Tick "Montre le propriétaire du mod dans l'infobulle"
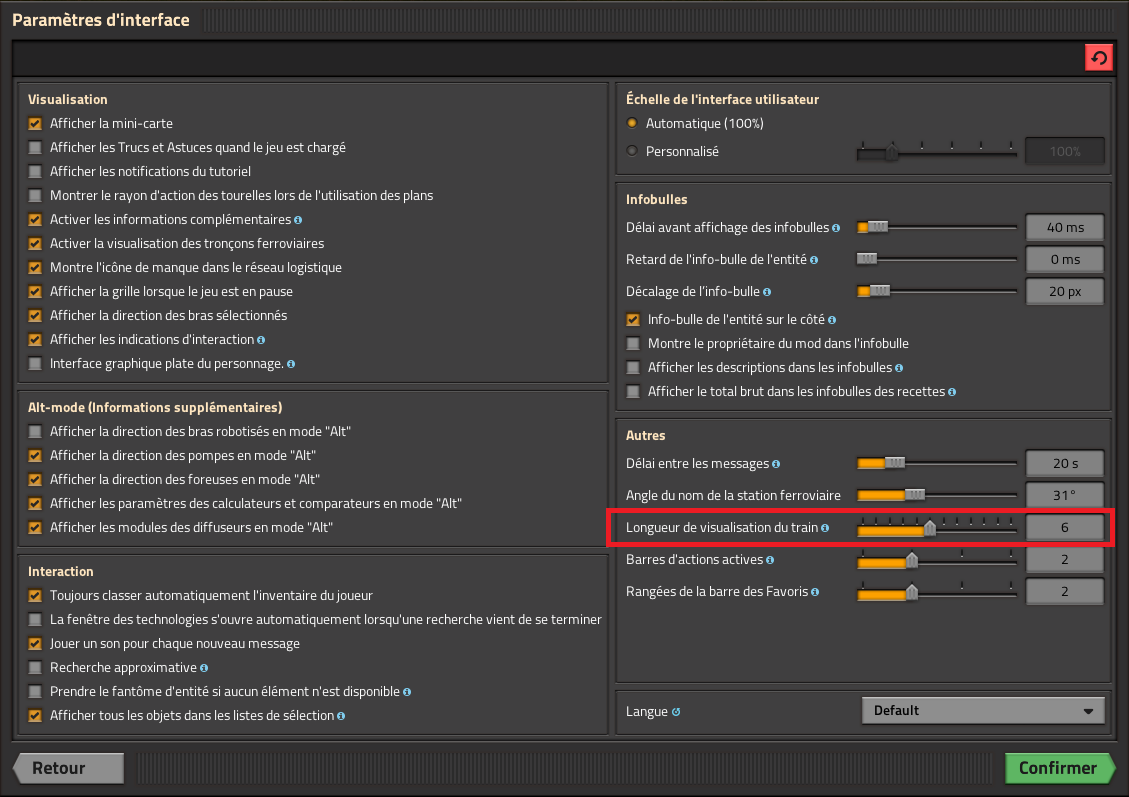This screenshot has width=1129, height=797. click(x=633, y=344)
